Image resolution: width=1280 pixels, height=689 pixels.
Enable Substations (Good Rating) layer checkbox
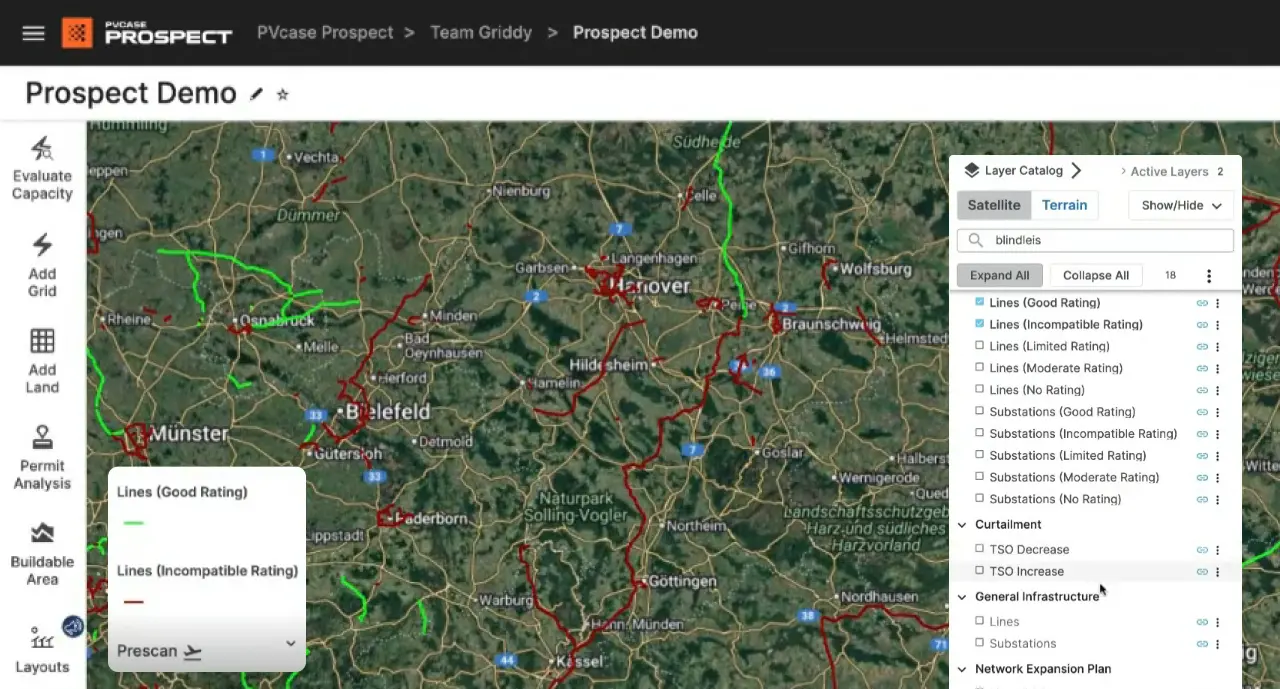(x=980, y=411)
